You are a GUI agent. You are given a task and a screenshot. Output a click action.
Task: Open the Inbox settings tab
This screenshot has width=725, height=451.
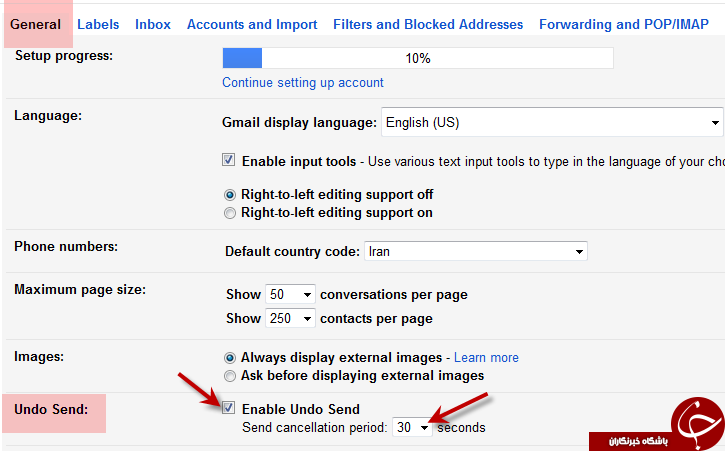[153, 25]
